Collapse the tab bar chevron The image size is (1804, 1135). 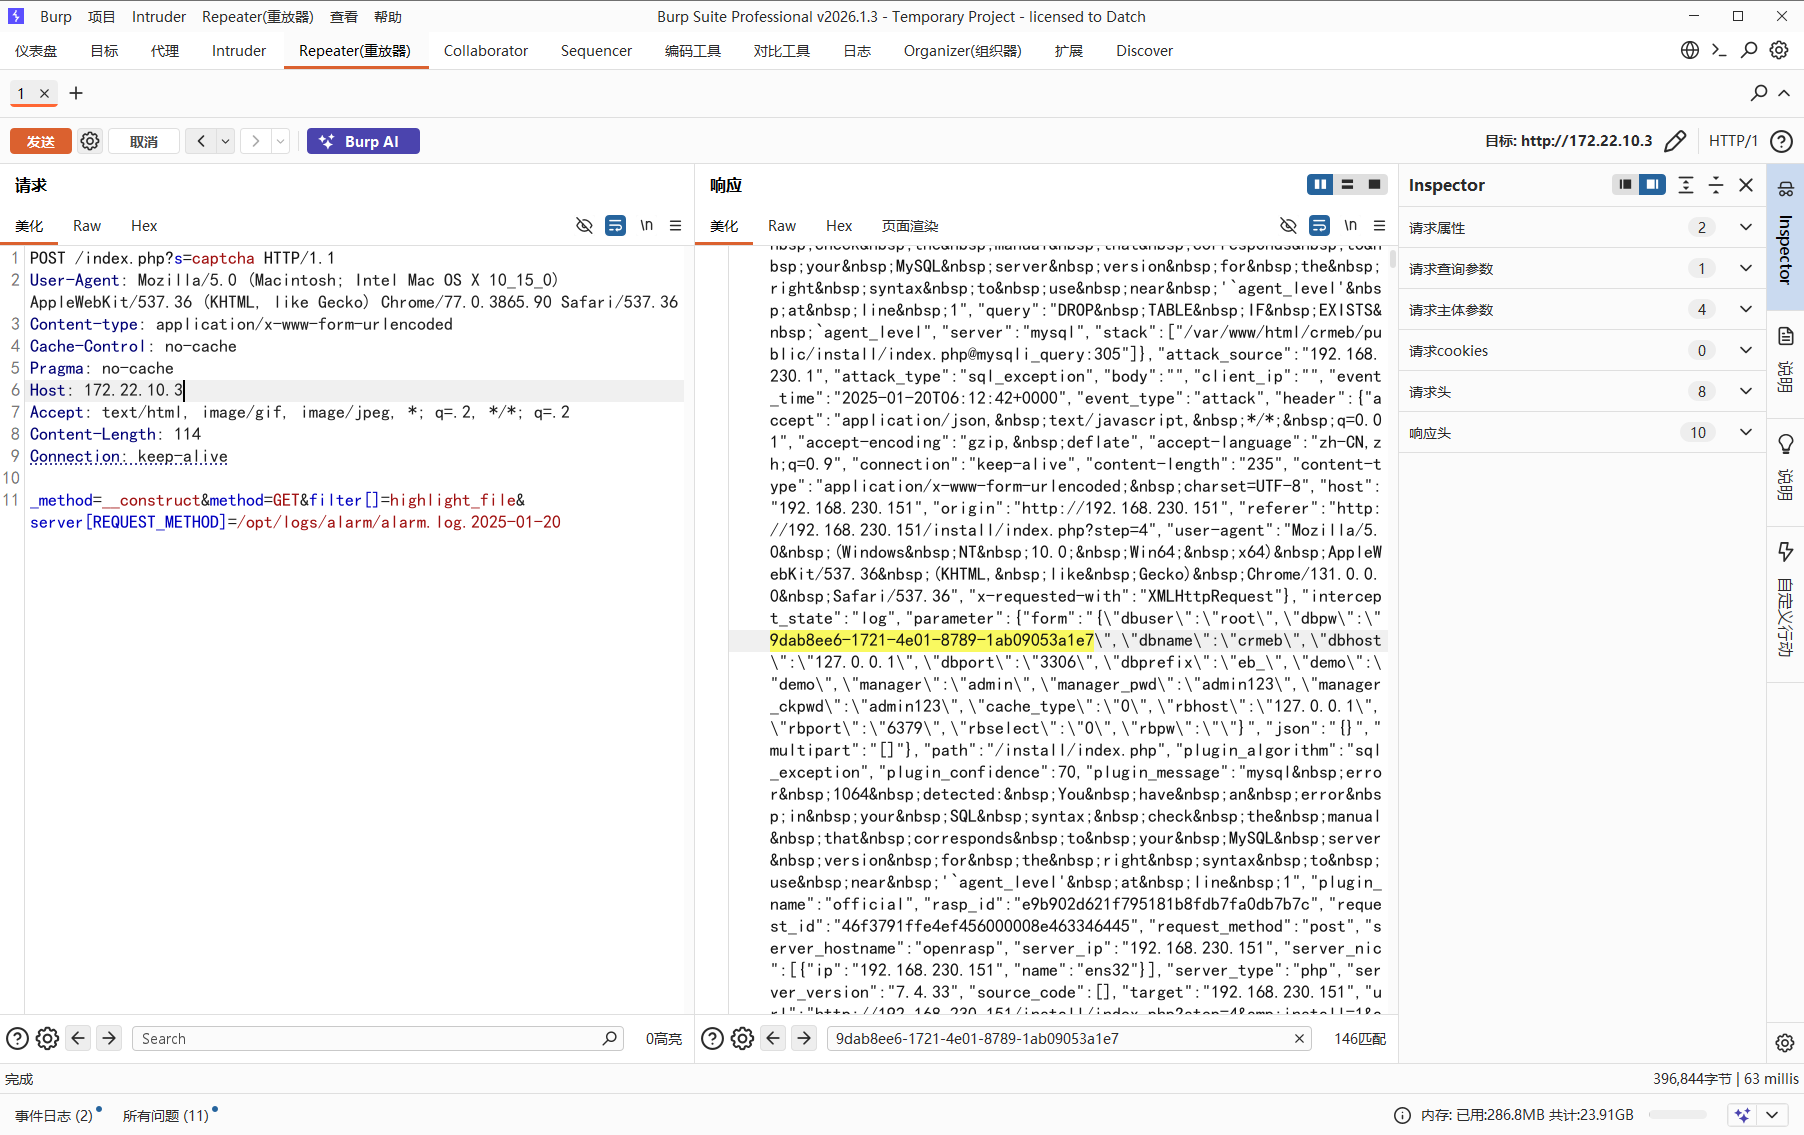click(x=1784, y=93)
